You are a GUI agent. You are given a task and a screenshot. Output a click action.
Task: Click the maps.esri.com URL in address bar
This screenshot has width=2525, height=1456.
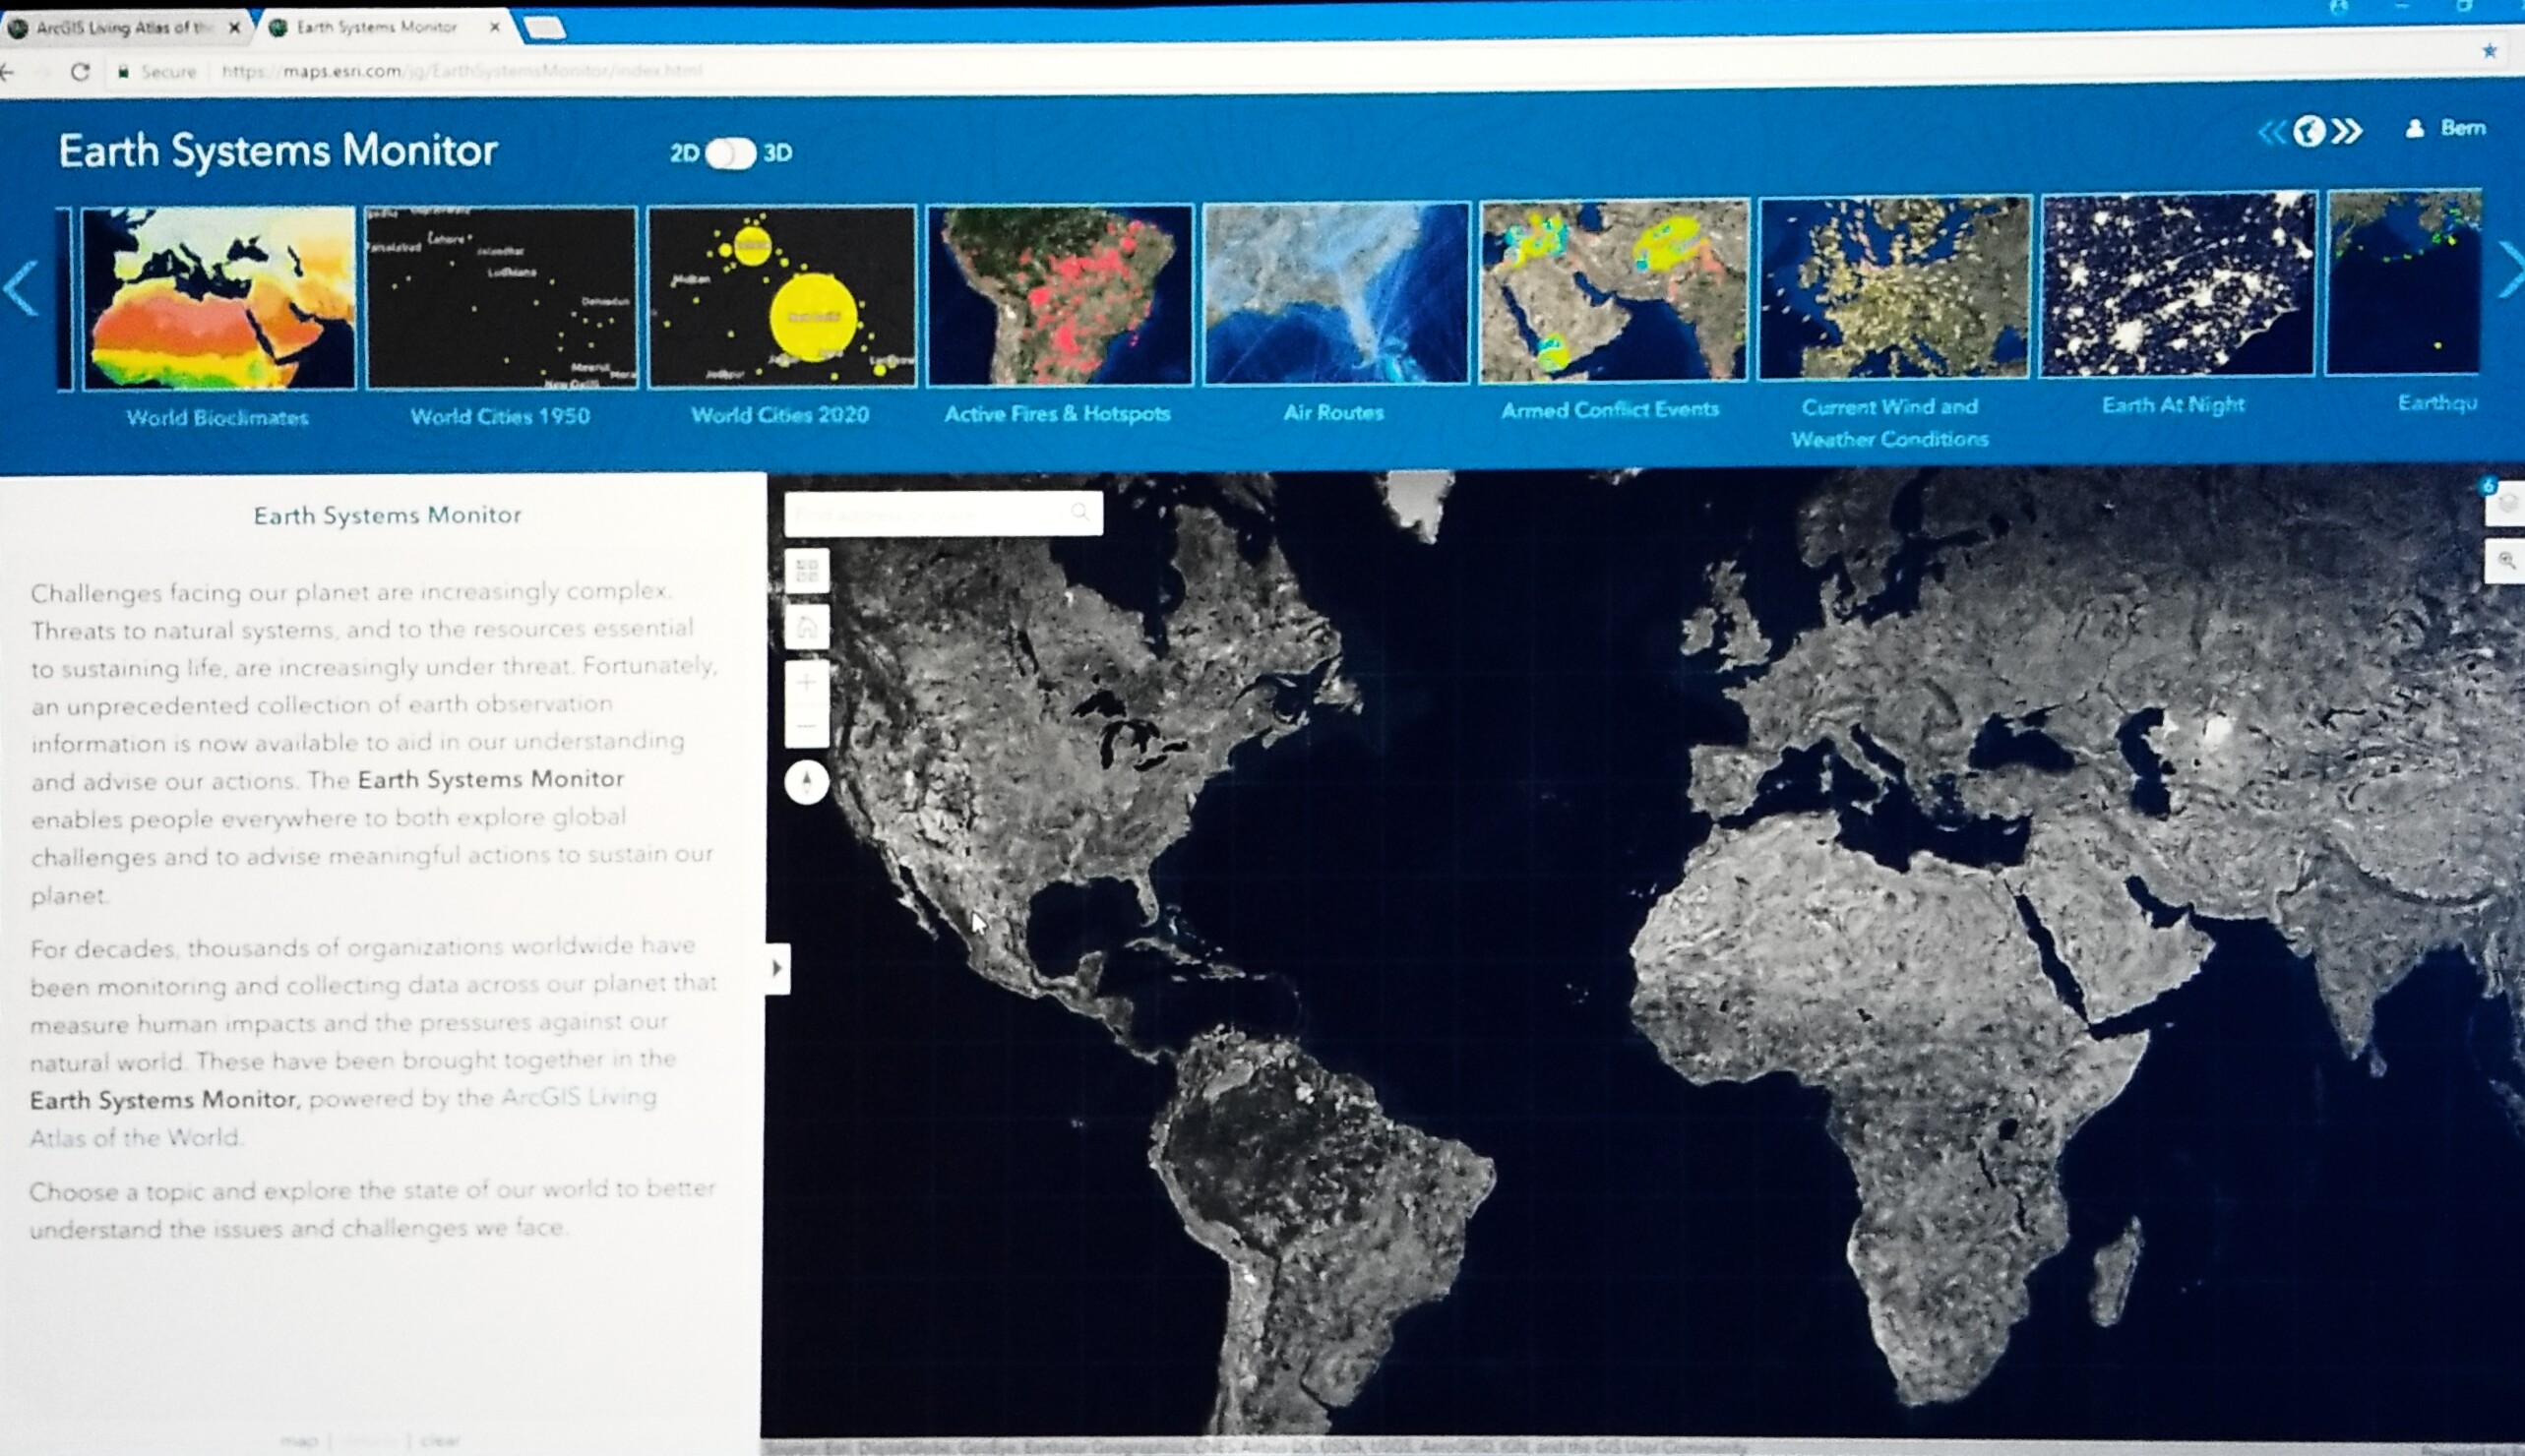[x=462, y=71]
